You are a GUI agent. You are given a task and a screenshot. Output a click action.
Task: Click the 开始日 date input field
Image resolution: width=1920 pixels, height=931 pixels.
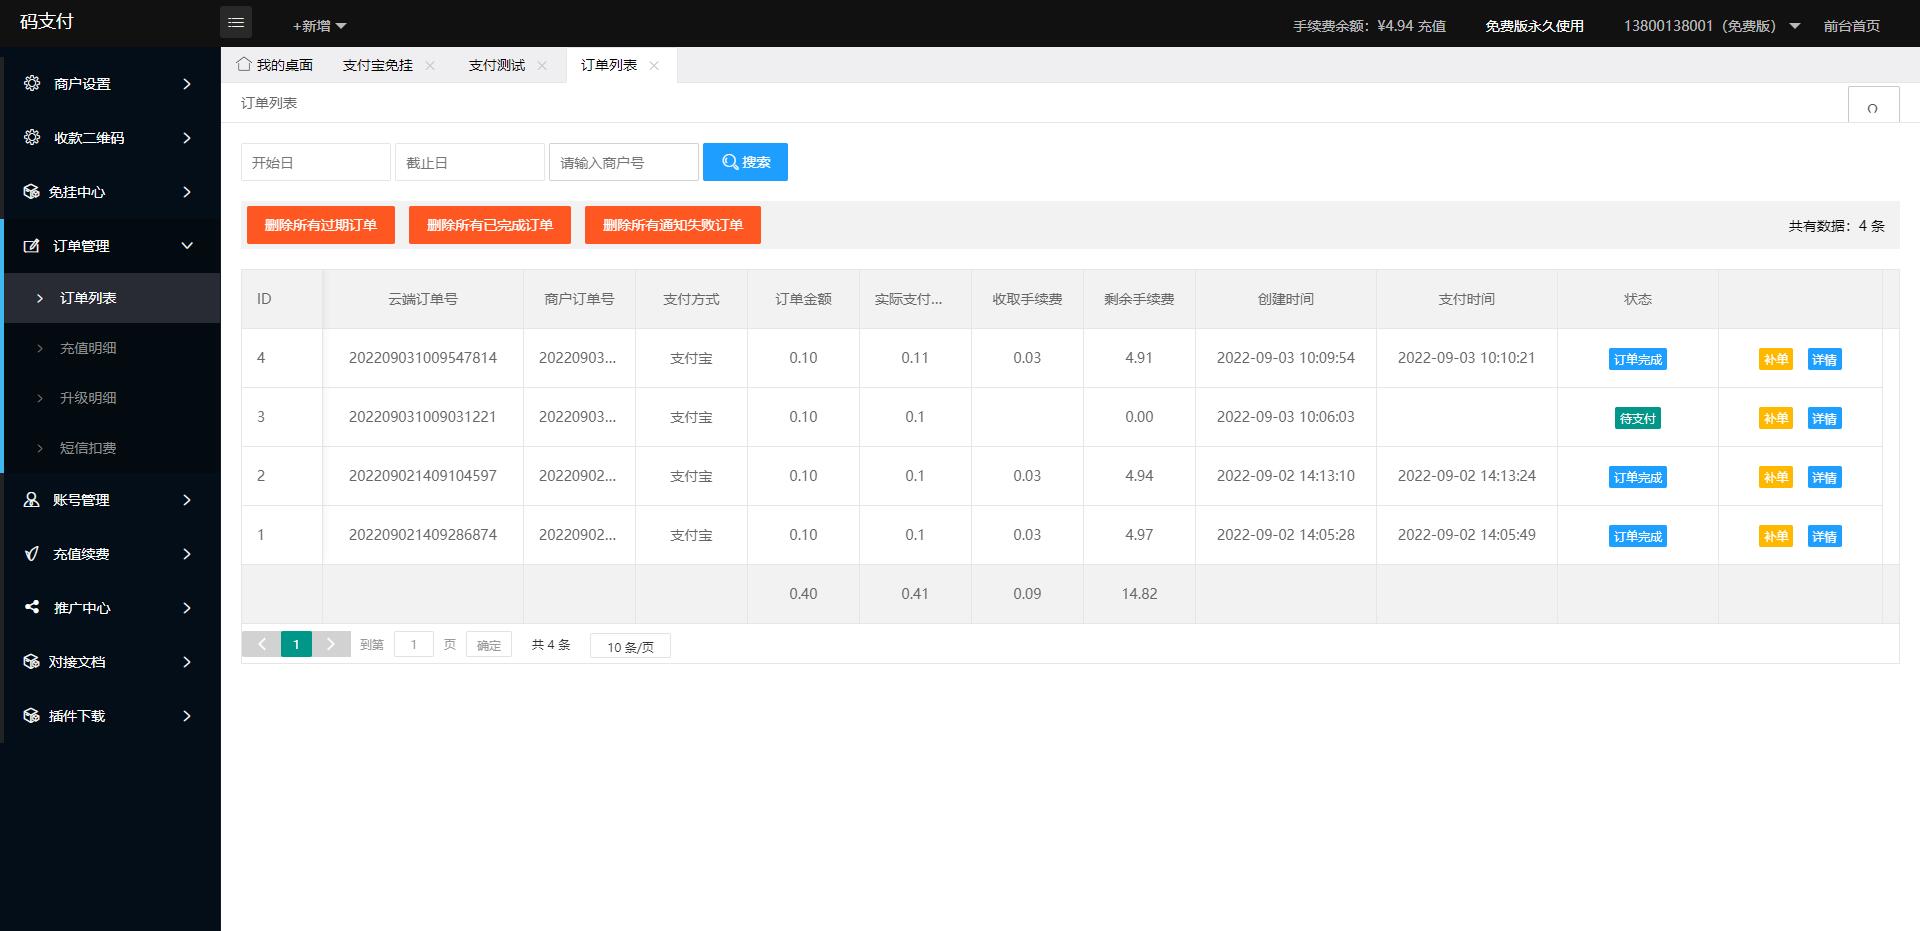(x=315, y=162)
